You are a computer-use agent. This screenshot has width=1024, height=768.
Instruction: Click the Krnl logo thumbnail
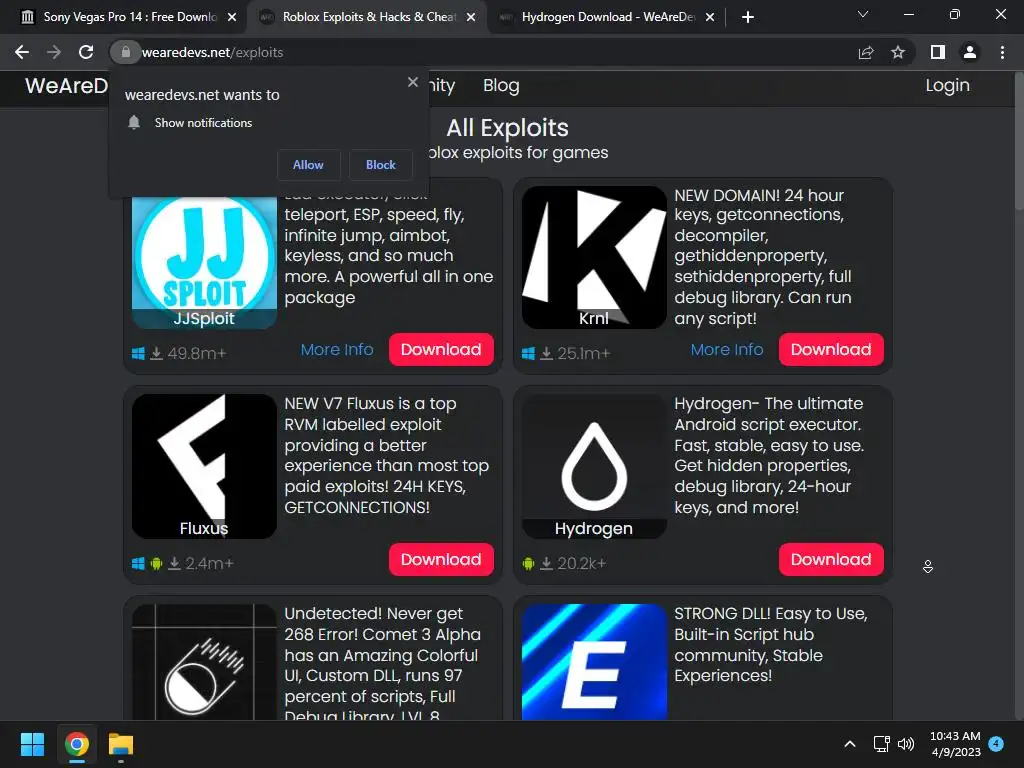594,257
